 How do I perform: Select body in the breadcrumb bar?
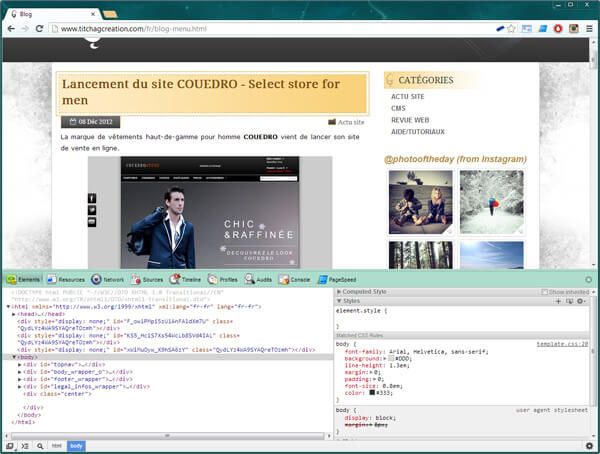pos(76,446)
